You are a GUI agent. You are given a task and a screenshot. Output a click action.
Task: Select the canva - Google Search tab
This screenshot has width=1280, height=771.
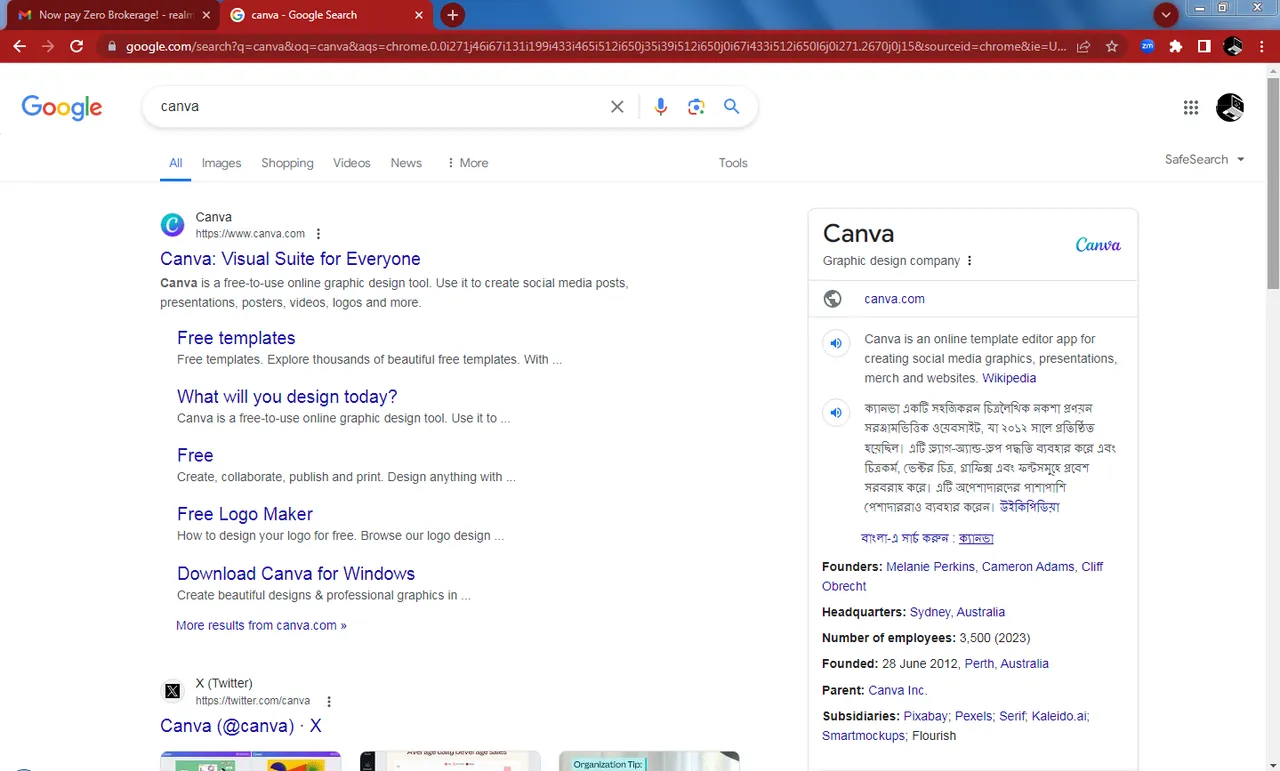pos(327,15)
